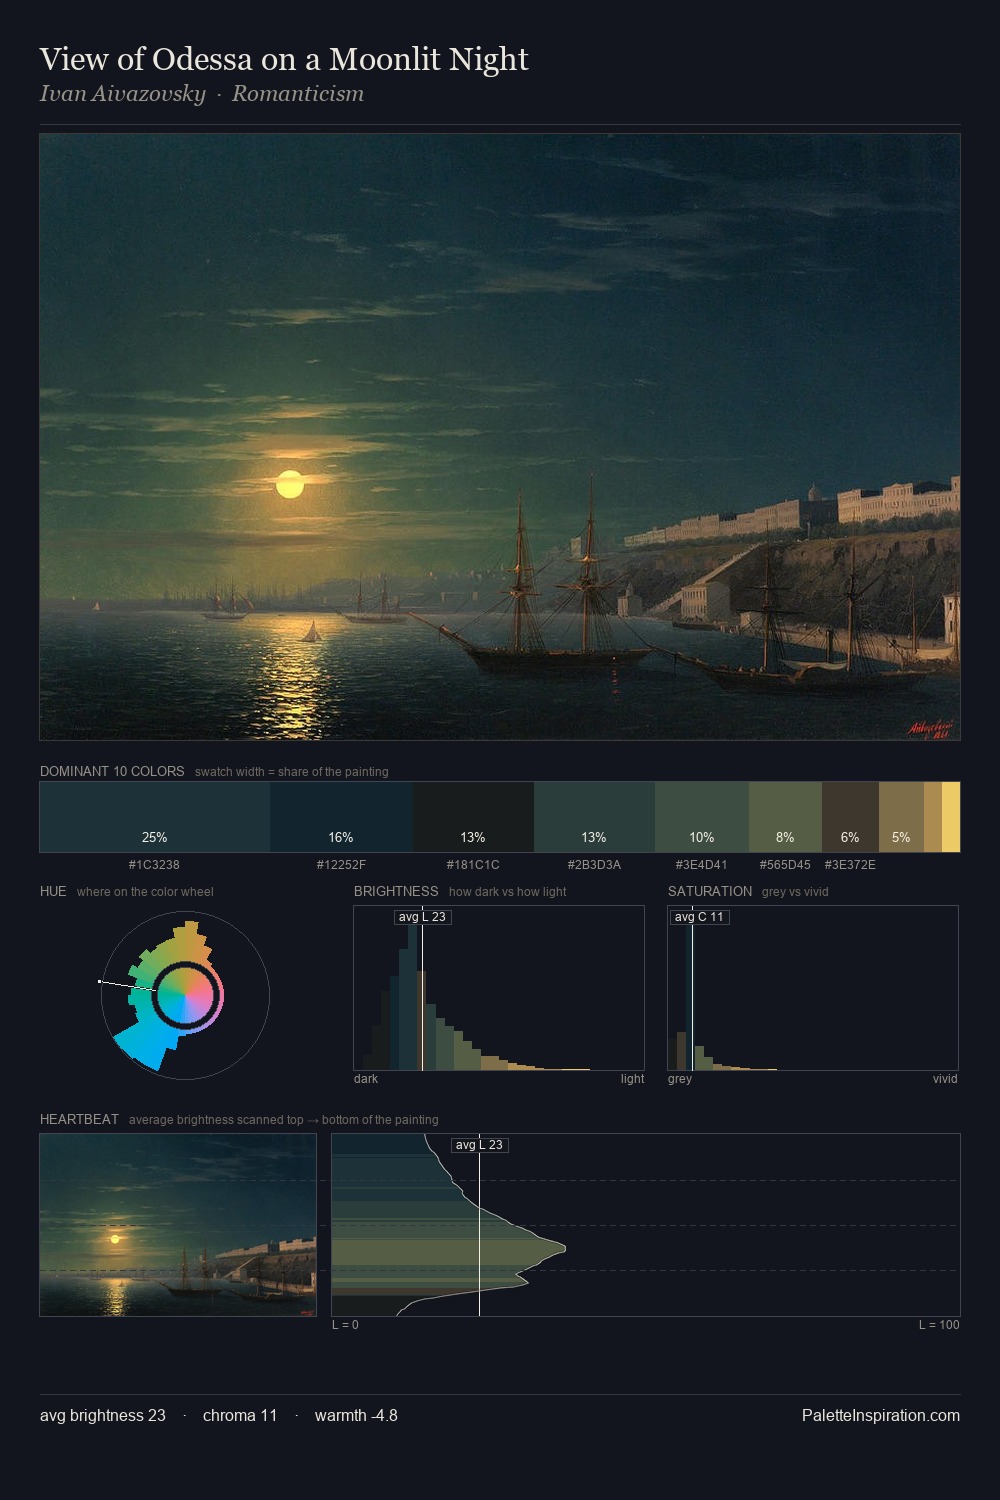Click the heartbeat brightness profile chart
1000x1500 pixels.
(646, 1225)
